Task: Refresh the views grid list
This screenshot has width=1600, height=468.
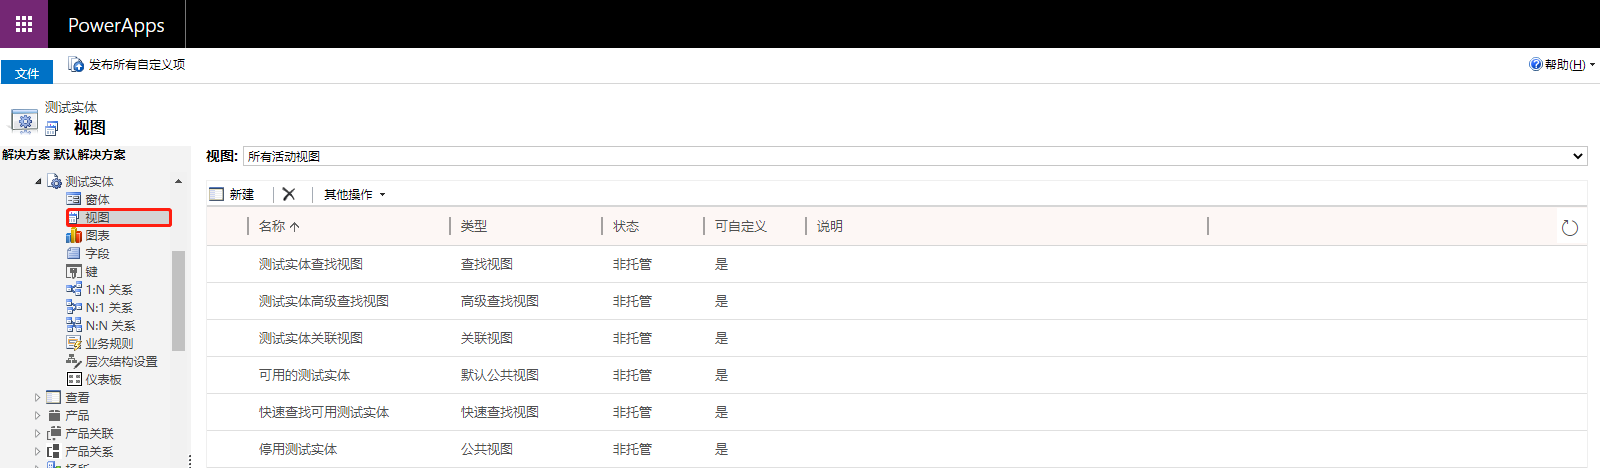Action: click(1569, 228)
